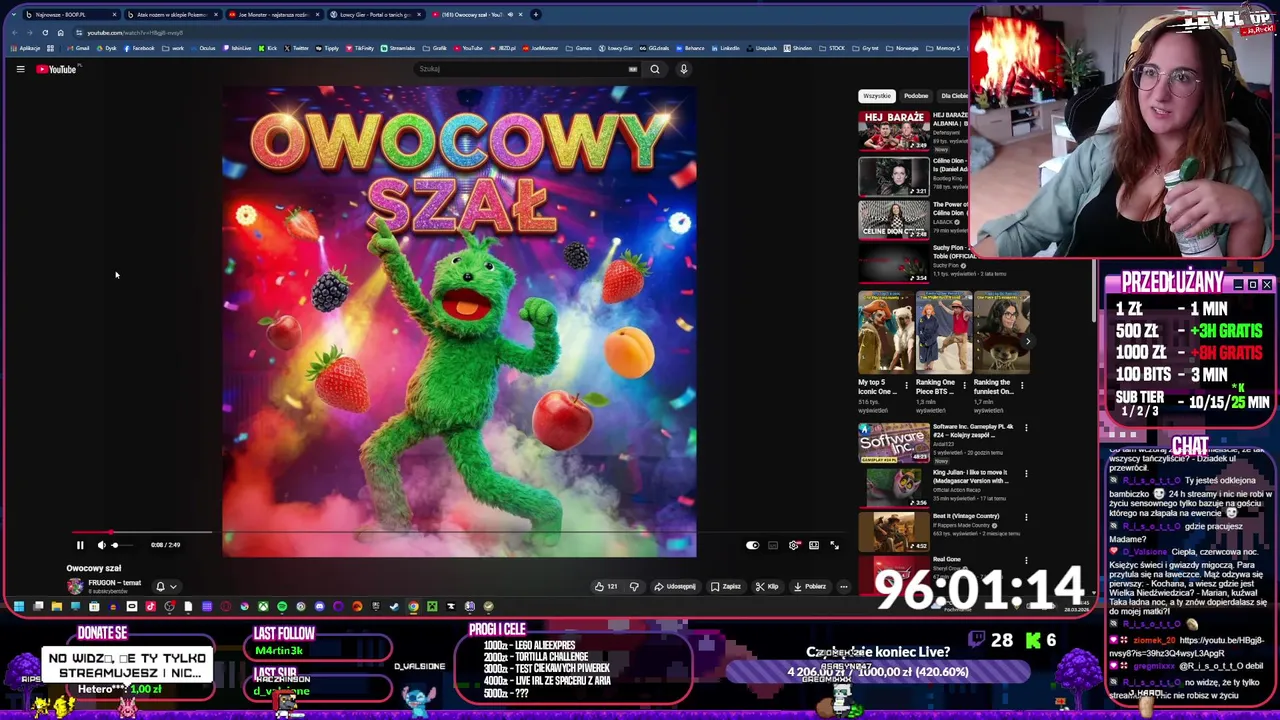
Task: Launch Spotify from the taskbar
Action: (282, 606)
